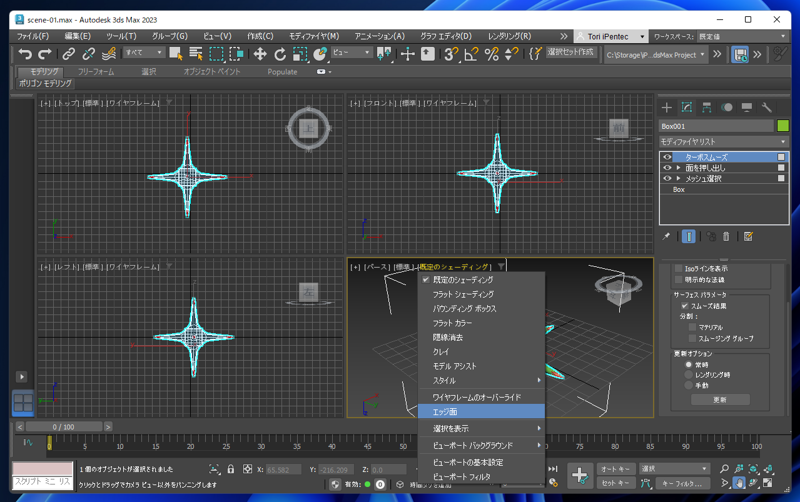Expand the メッシュ選択 modifier arrow

679,179
